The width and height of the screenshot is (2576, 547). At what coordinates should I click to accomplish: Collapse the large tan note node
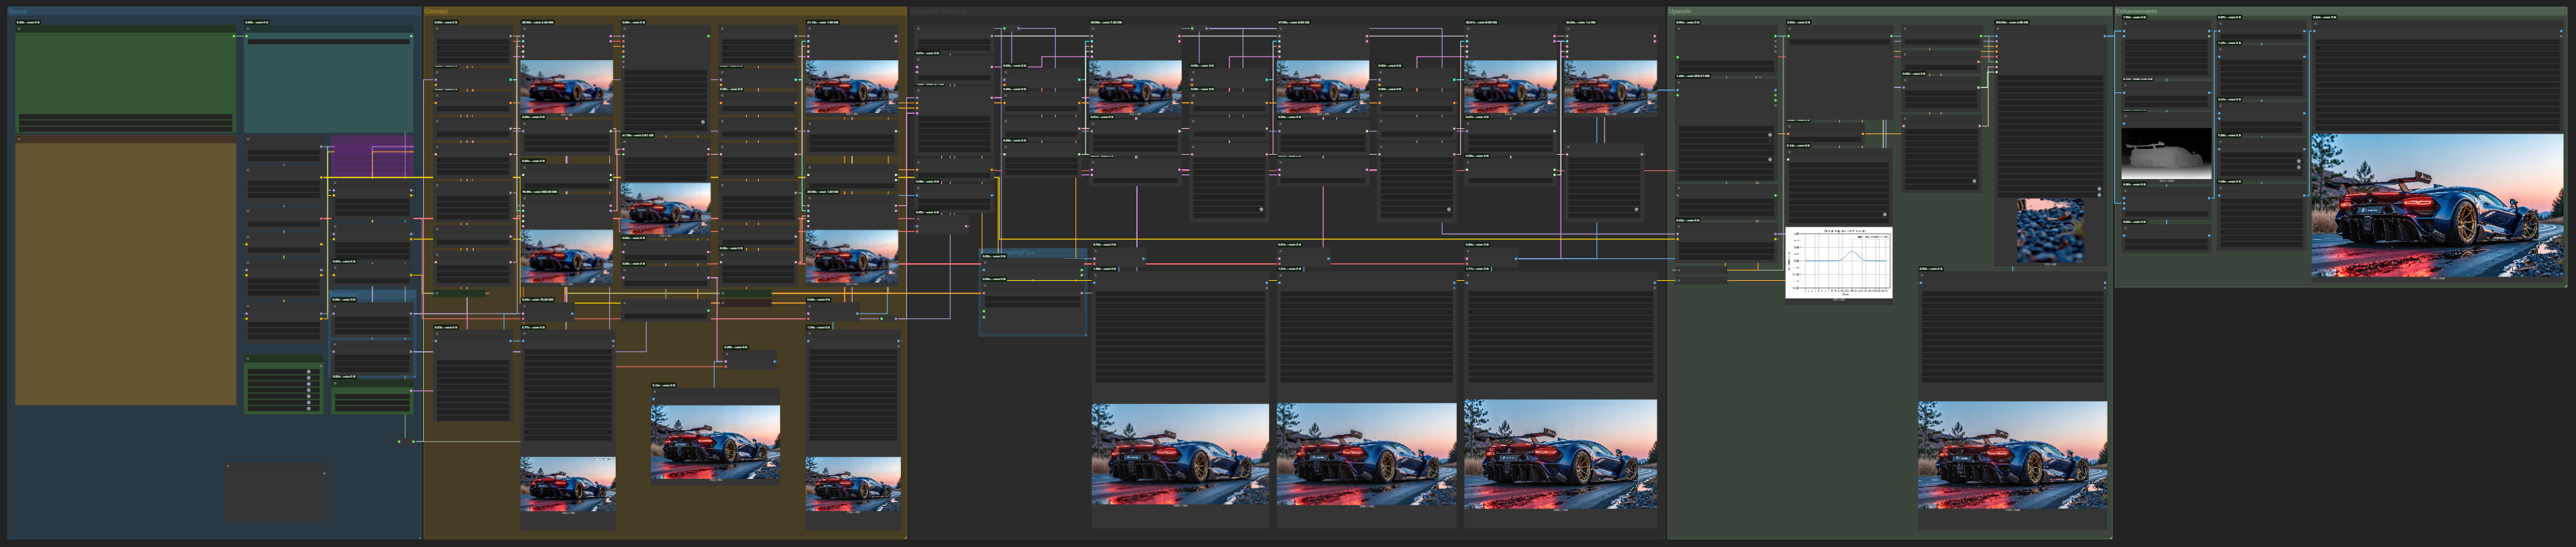click(18, 141)
